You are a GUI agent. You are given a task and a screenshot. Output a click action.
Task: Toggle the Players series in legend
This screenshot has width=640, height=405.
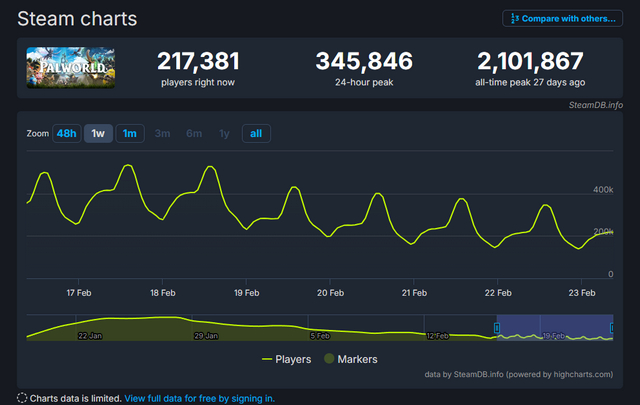(286, 359)
